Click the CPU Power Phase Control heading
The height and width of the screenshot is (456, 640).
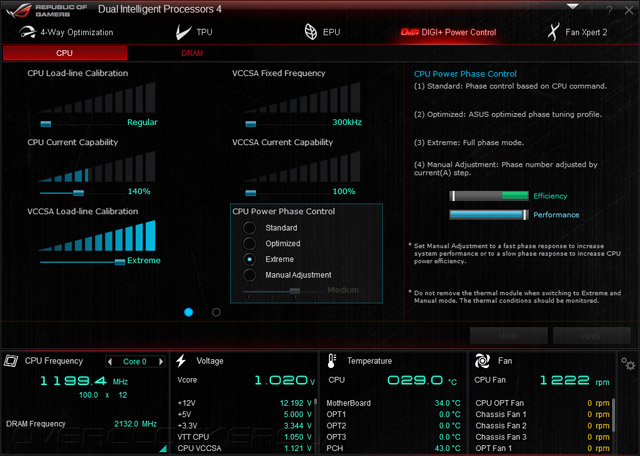tap(284, 211)
